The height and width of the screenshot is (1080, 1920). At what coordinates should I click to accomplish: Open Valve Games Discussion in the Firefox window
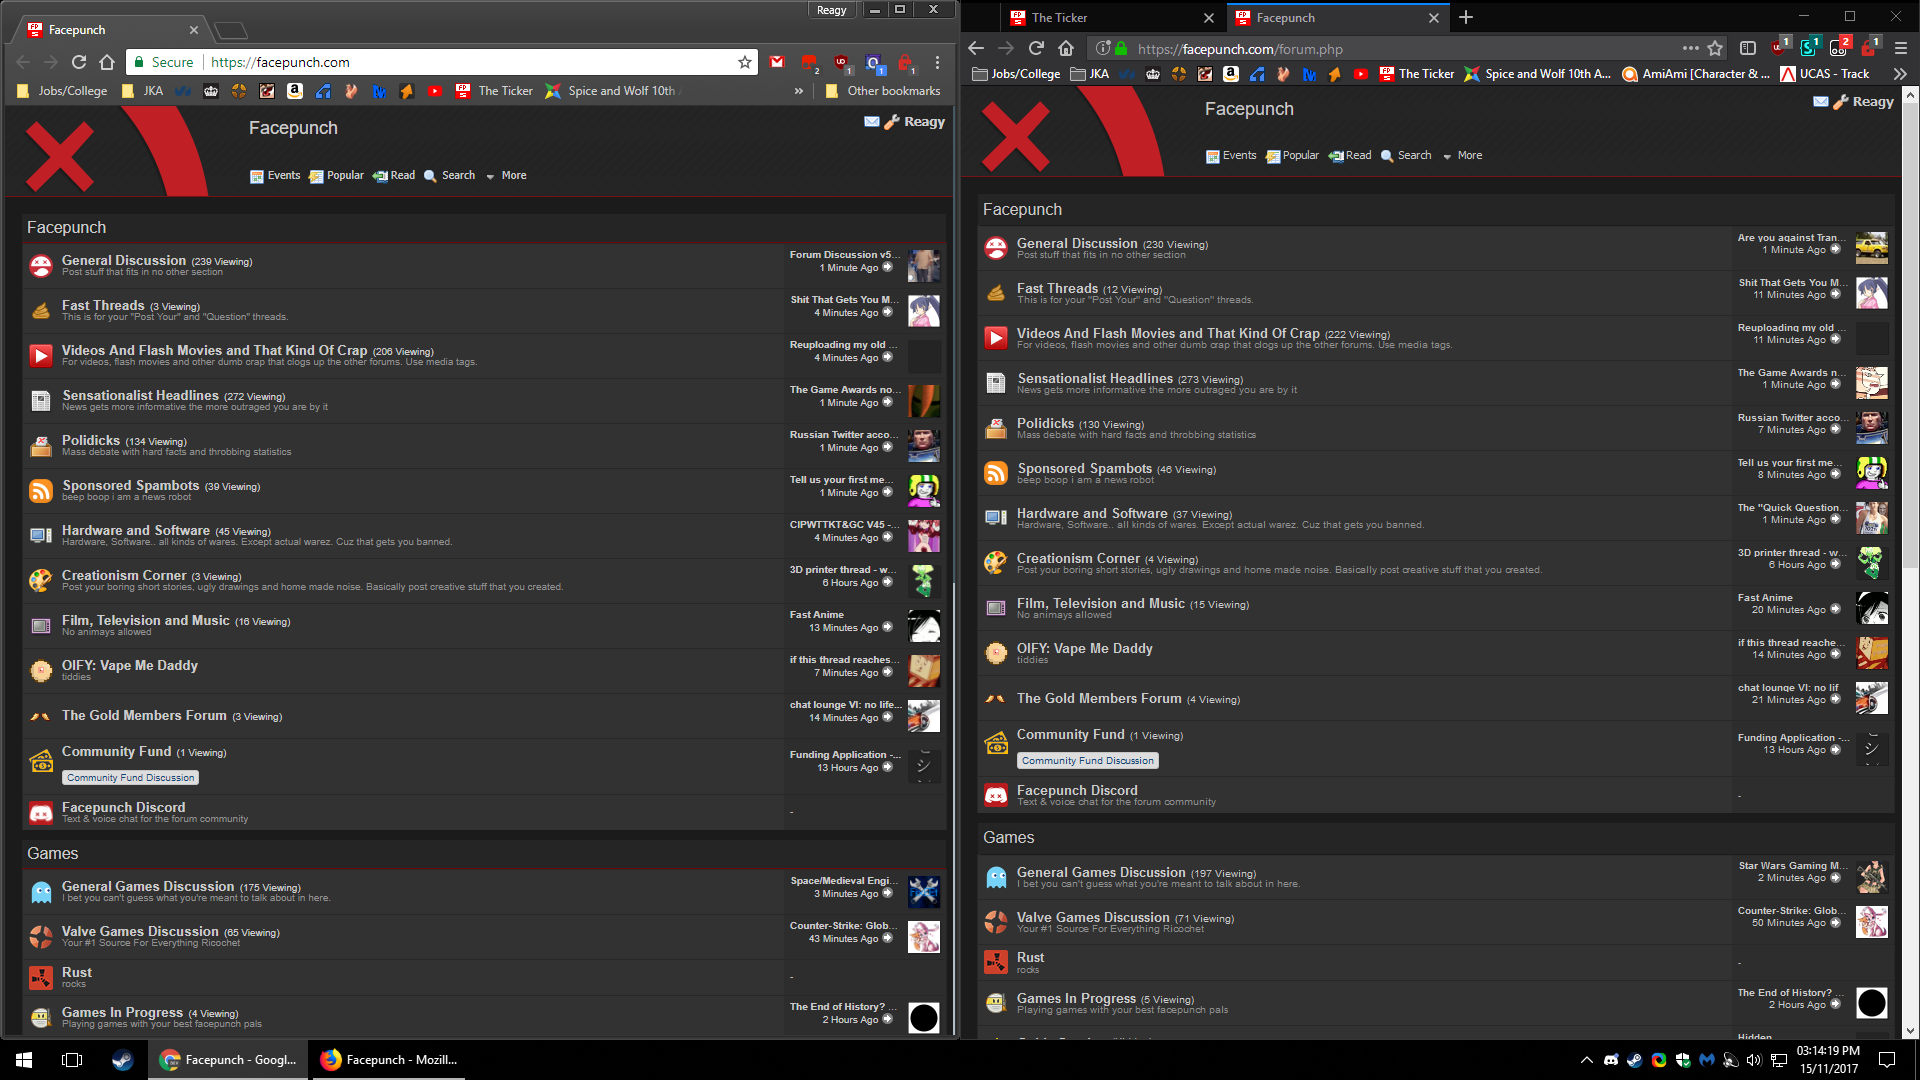pyautogui.click(x=1093, y=917)
